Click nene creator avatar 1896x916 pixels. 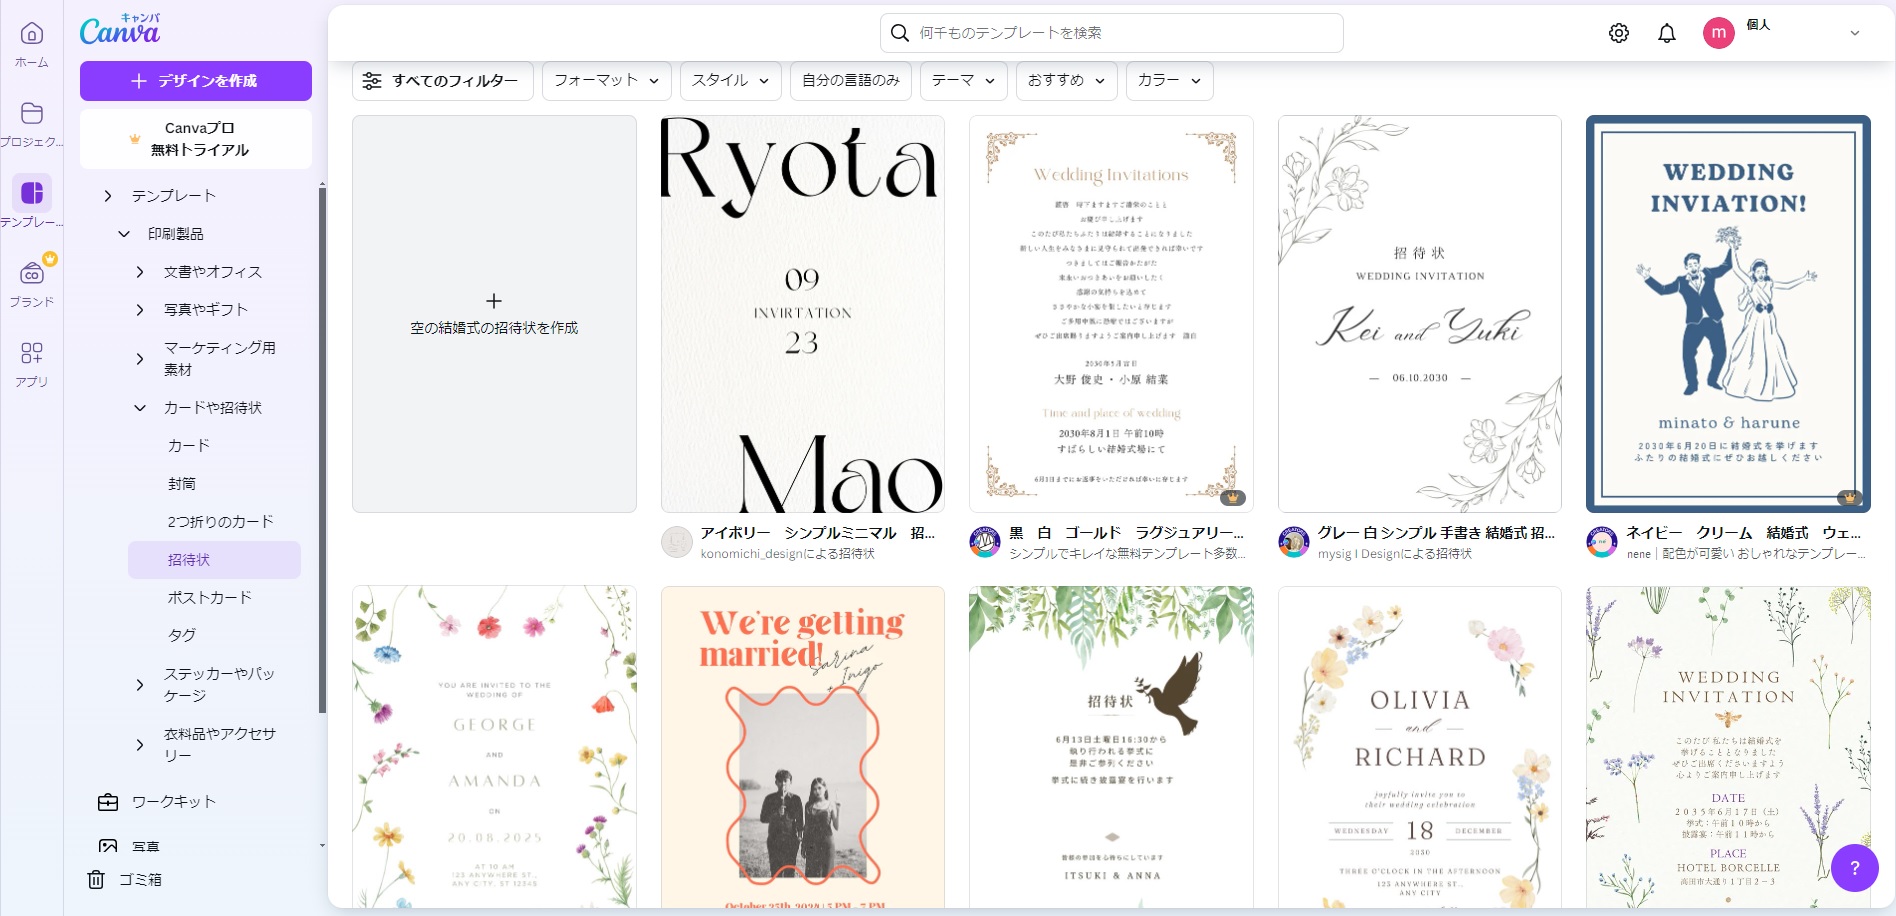click(1602, 542)
